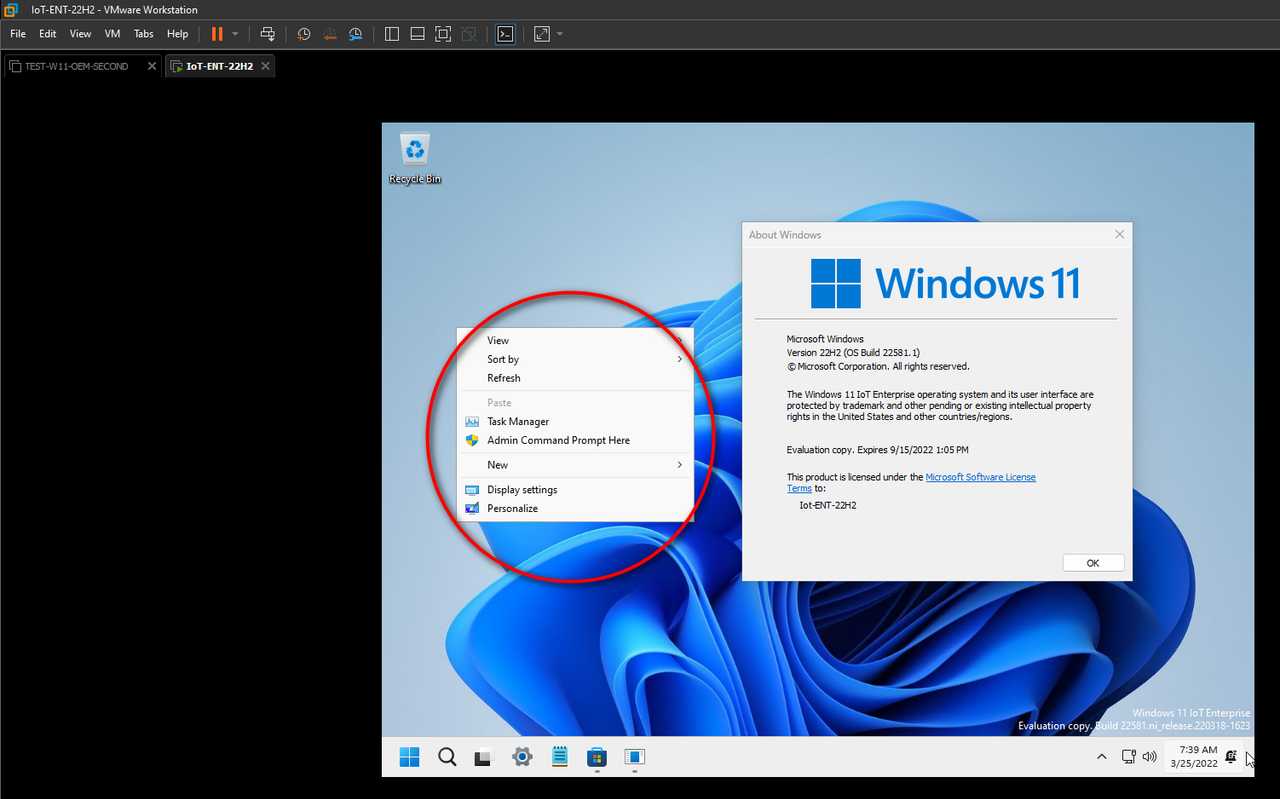The image size is (1280, 799).
Task: Click the 'Evaluation copy. Expires 9/15/2022' text
Action: coord(877,450)
